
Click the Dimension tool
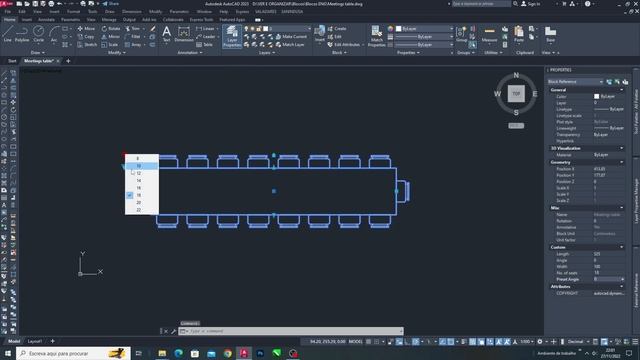click(x=184, y=34)
